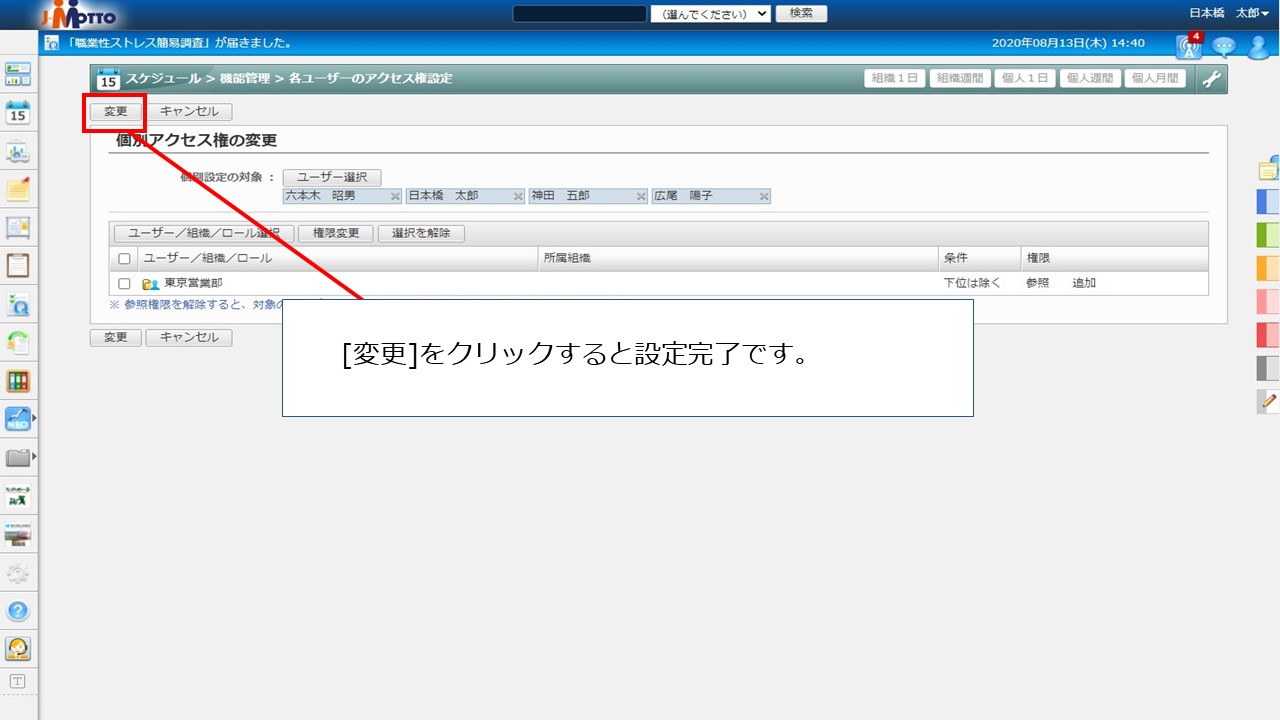Viewport: 1280px width, 720px height.
Task: Check the 東京営業部 row checkbox
Action: (x=125, y=284)
